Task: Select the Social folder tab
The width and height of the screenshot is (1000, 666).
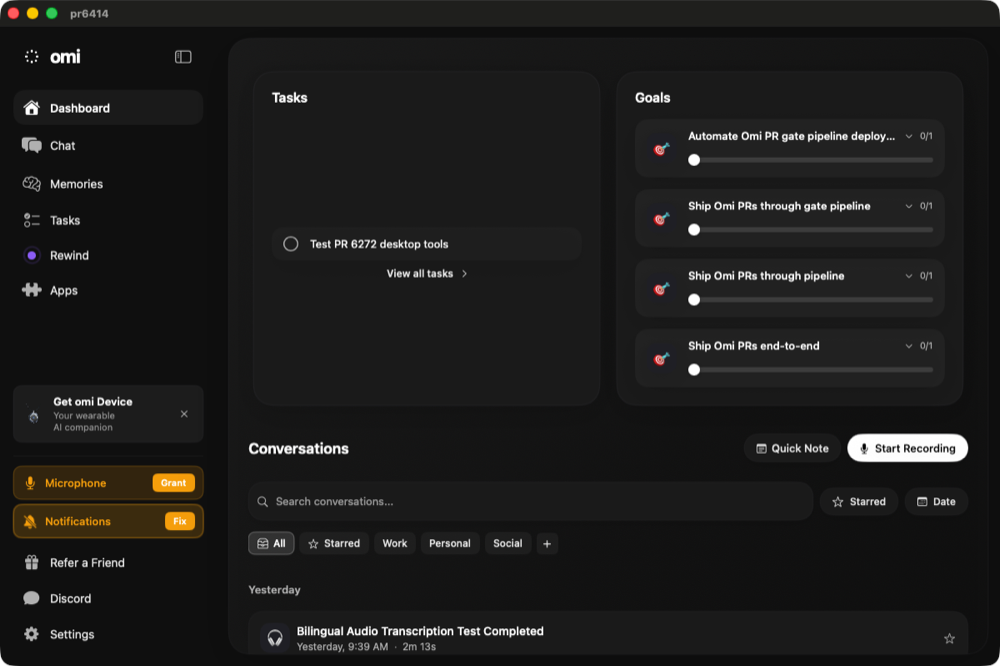Action: point(508,544)
